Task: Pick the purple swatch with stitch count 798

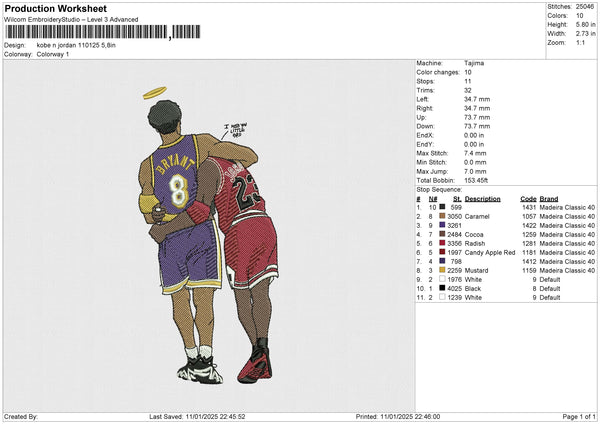Action: (x=442, y=261)
